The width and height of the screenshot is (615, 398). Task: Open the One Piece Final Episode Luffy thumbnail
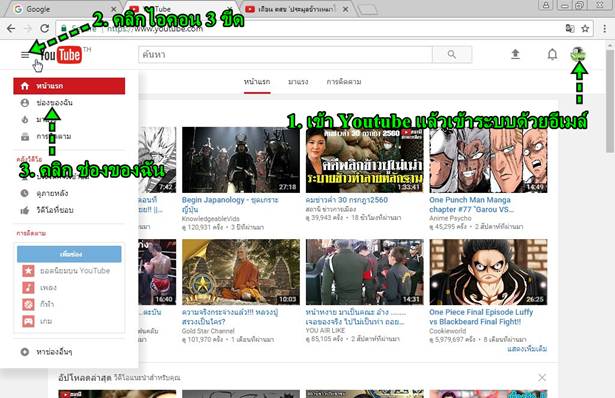488,272
